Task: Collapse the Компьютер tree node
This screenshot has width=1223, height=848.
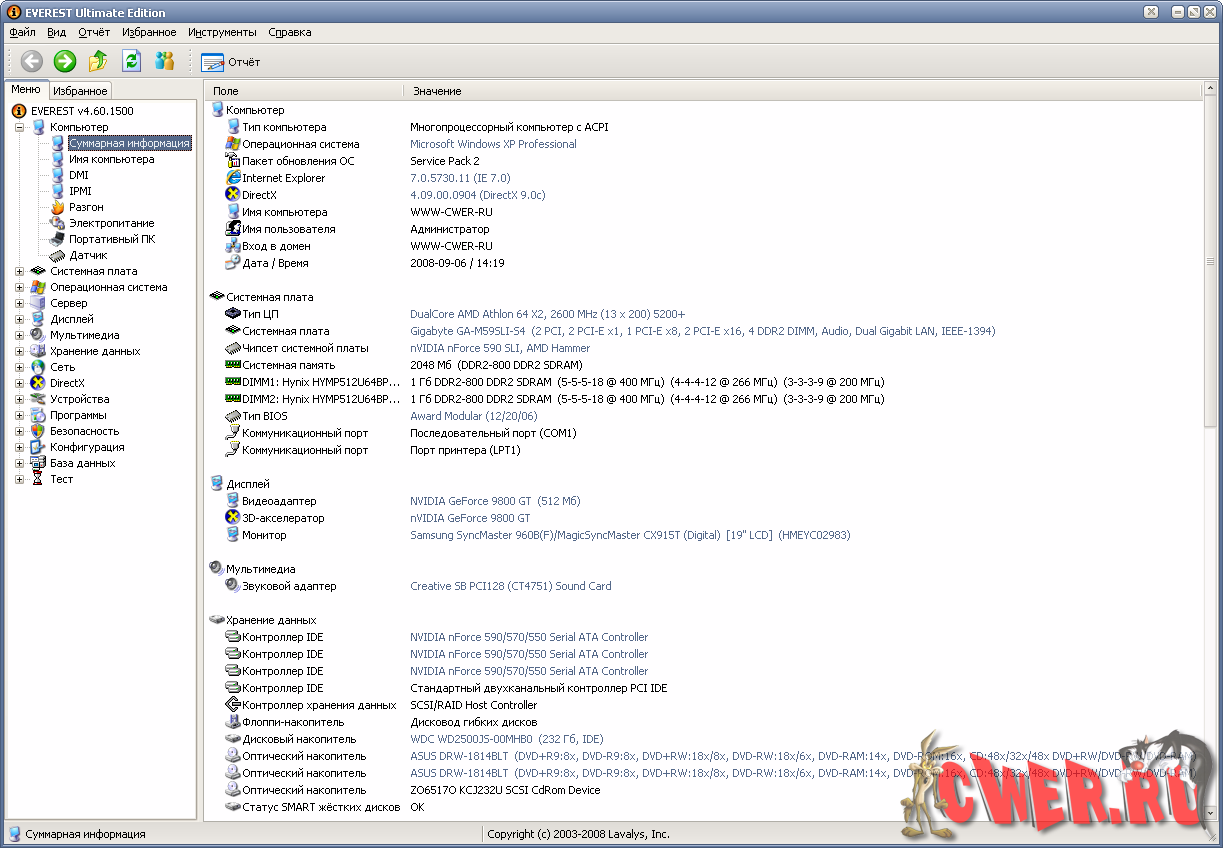Action: (x=19, y=127)
